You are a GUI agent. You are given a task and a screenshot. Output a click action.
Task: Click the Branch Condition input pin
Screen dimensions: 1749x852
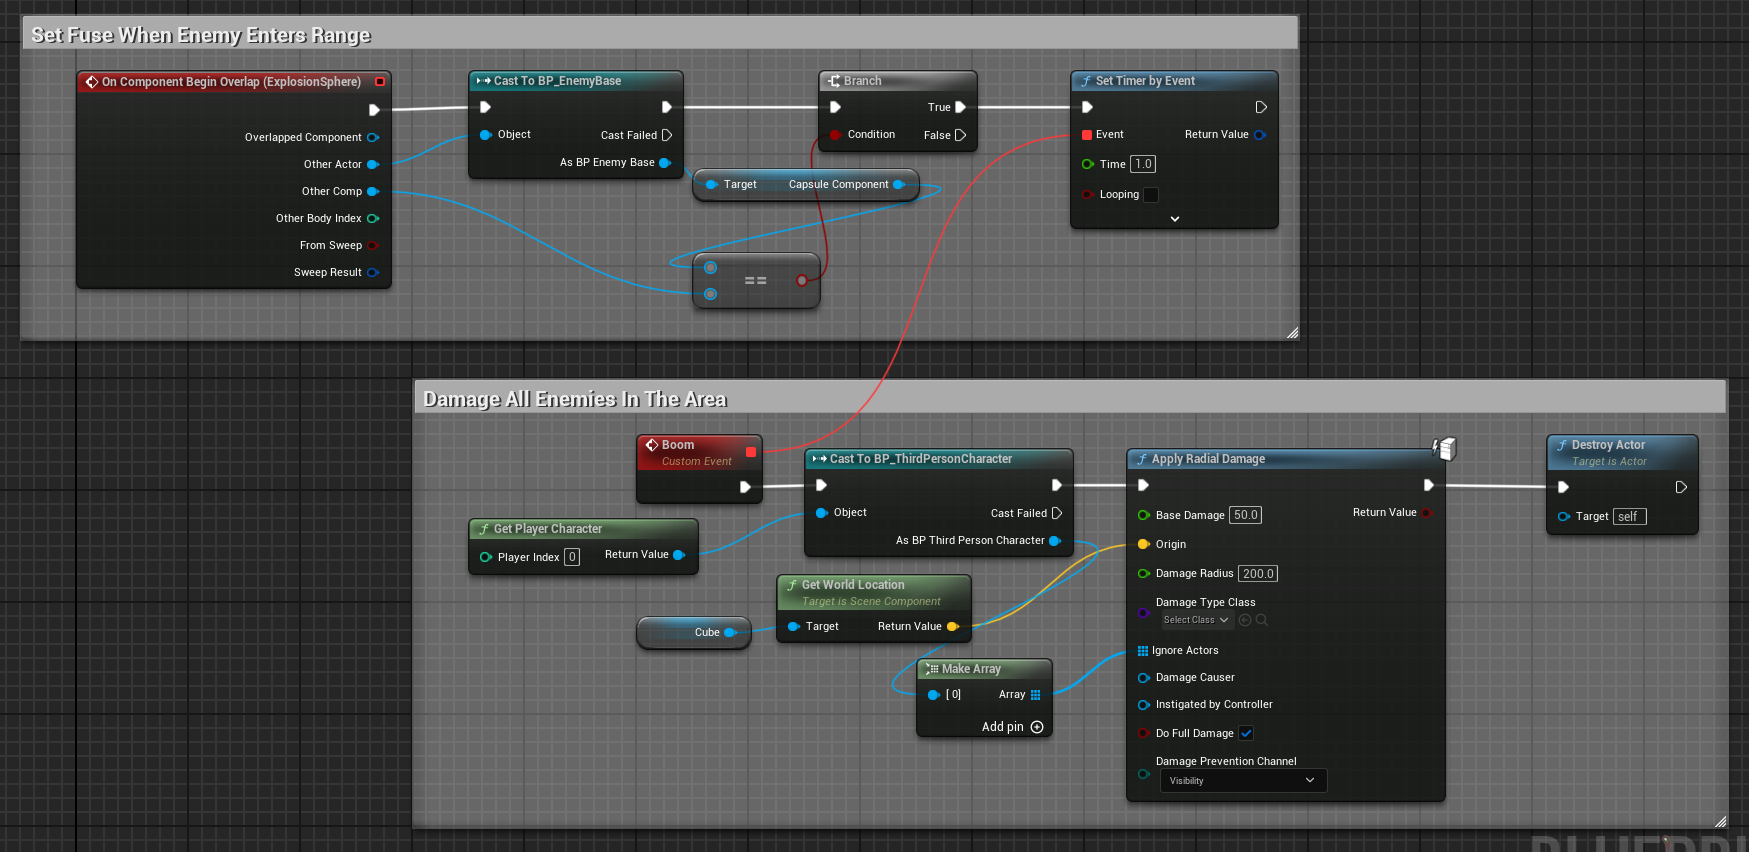click(x=835, y=134)
